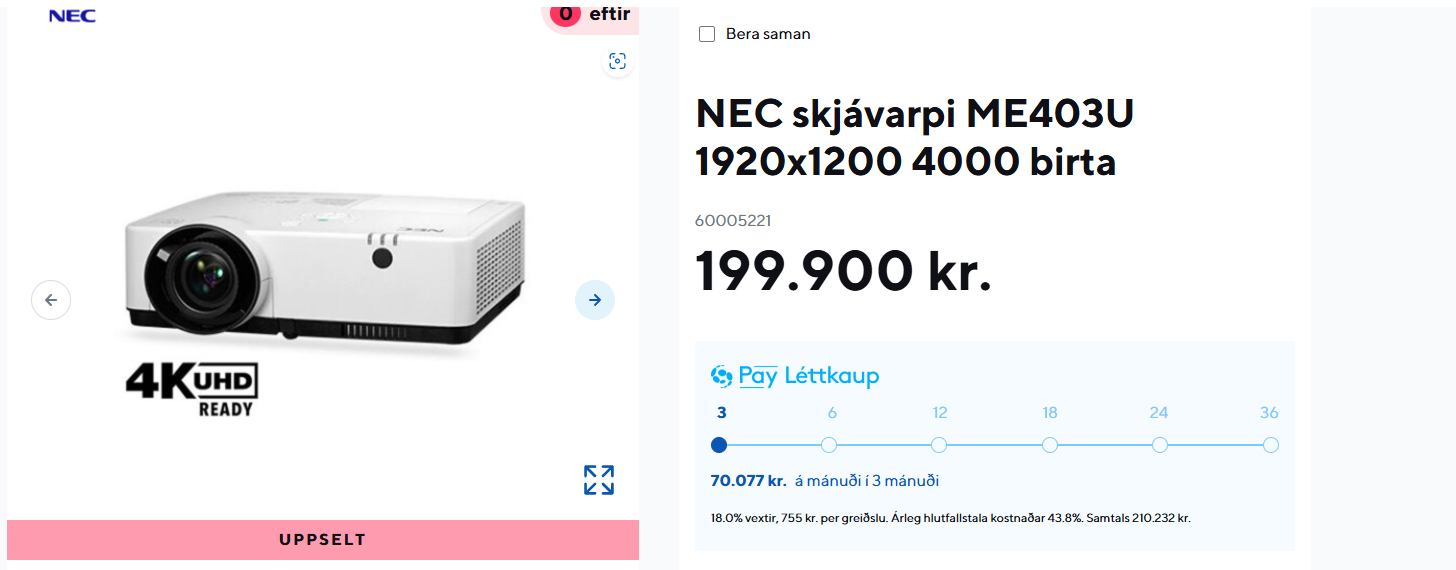Image resolution: width=1456 pixels, height=570 pixels.
Task: Select the 3-month installment point
Action: (x=719, y=445)
